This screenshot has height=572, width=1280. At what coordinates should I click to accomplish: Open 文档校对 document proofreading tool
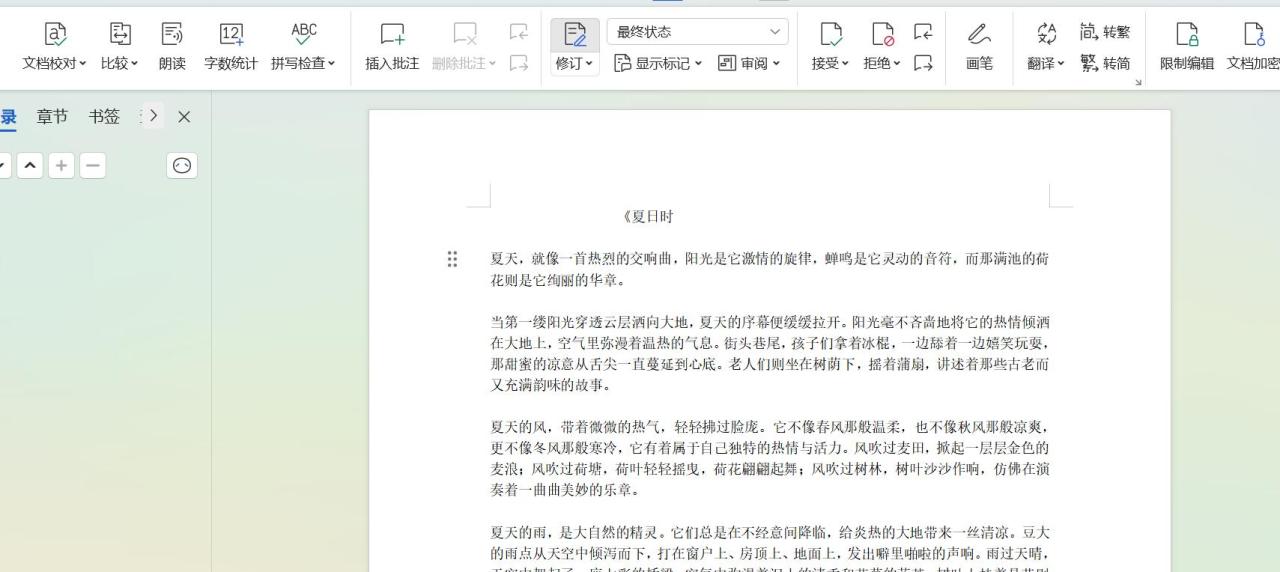(54, 47)
